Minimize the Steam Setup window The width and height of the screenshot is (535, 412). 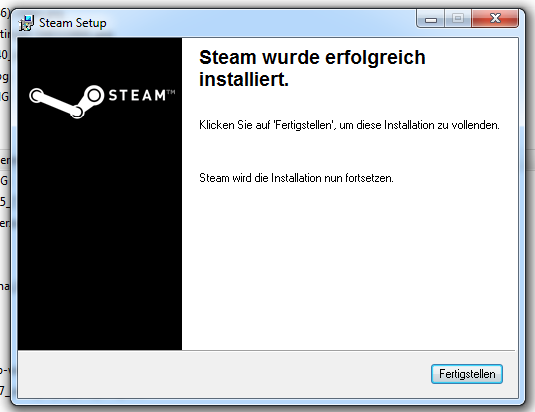coord(431,18)
